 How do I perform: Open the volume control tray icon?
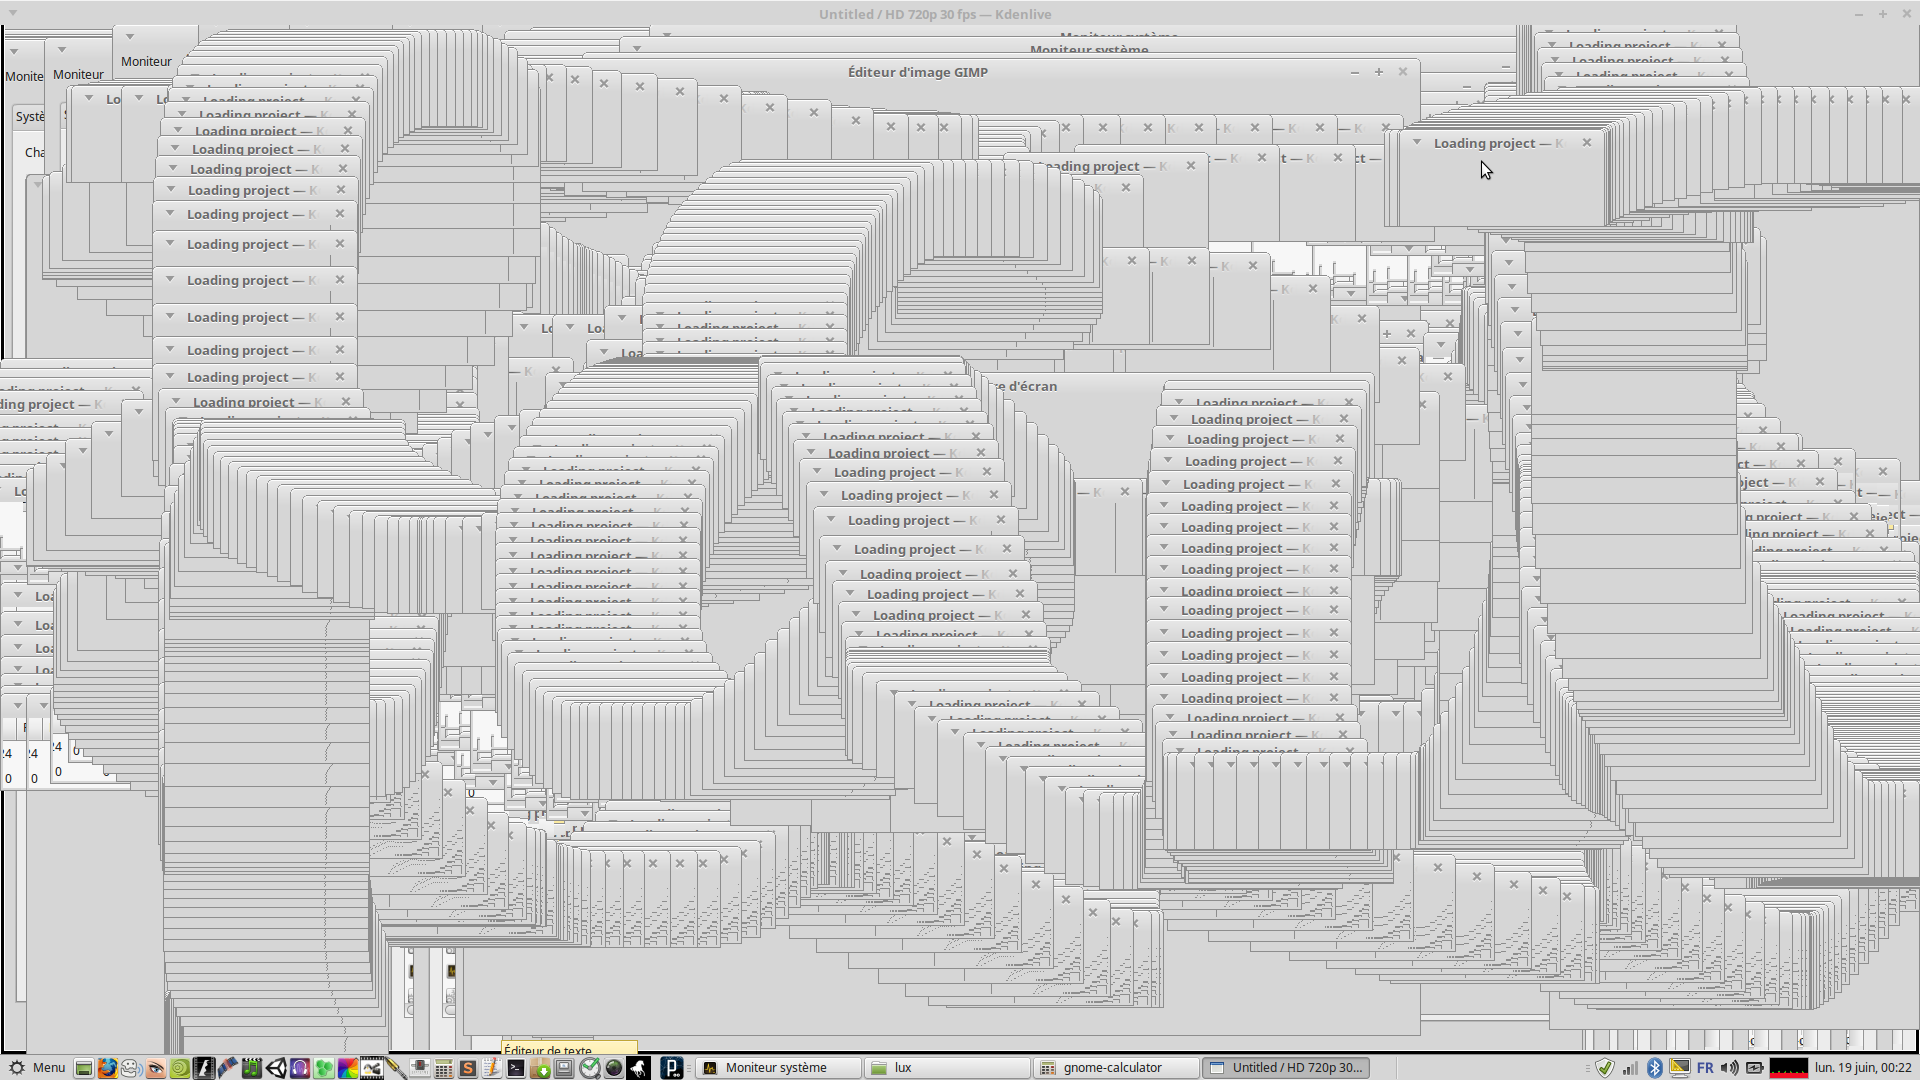point(1729,1068)
